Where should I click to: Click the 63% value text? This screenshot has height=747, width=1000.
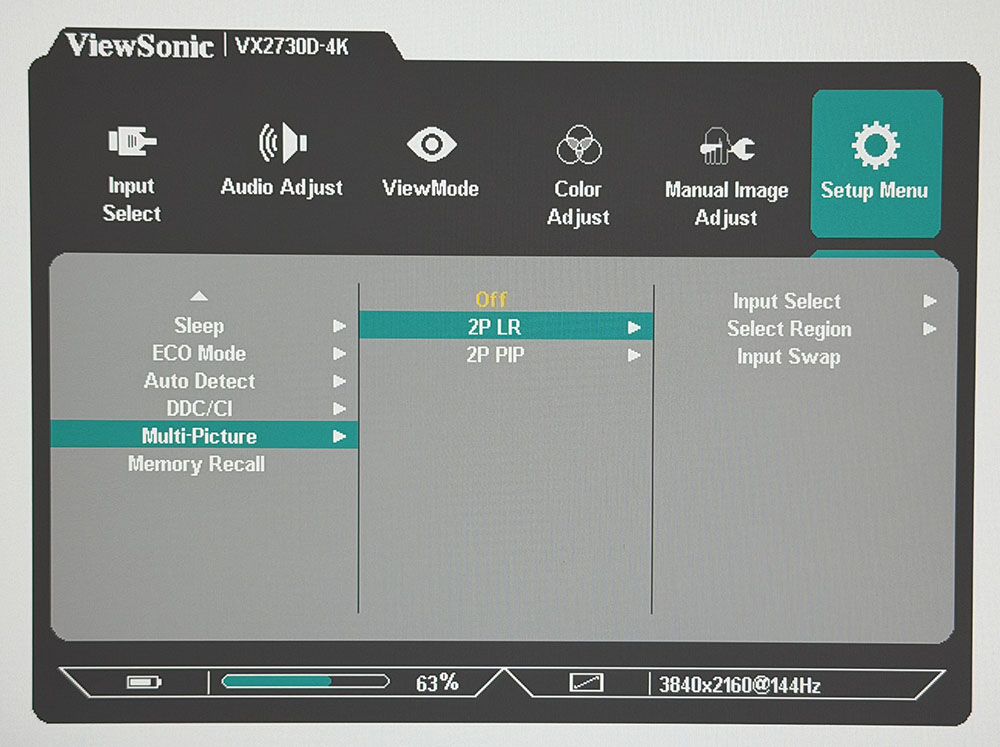tap(437, 683)
